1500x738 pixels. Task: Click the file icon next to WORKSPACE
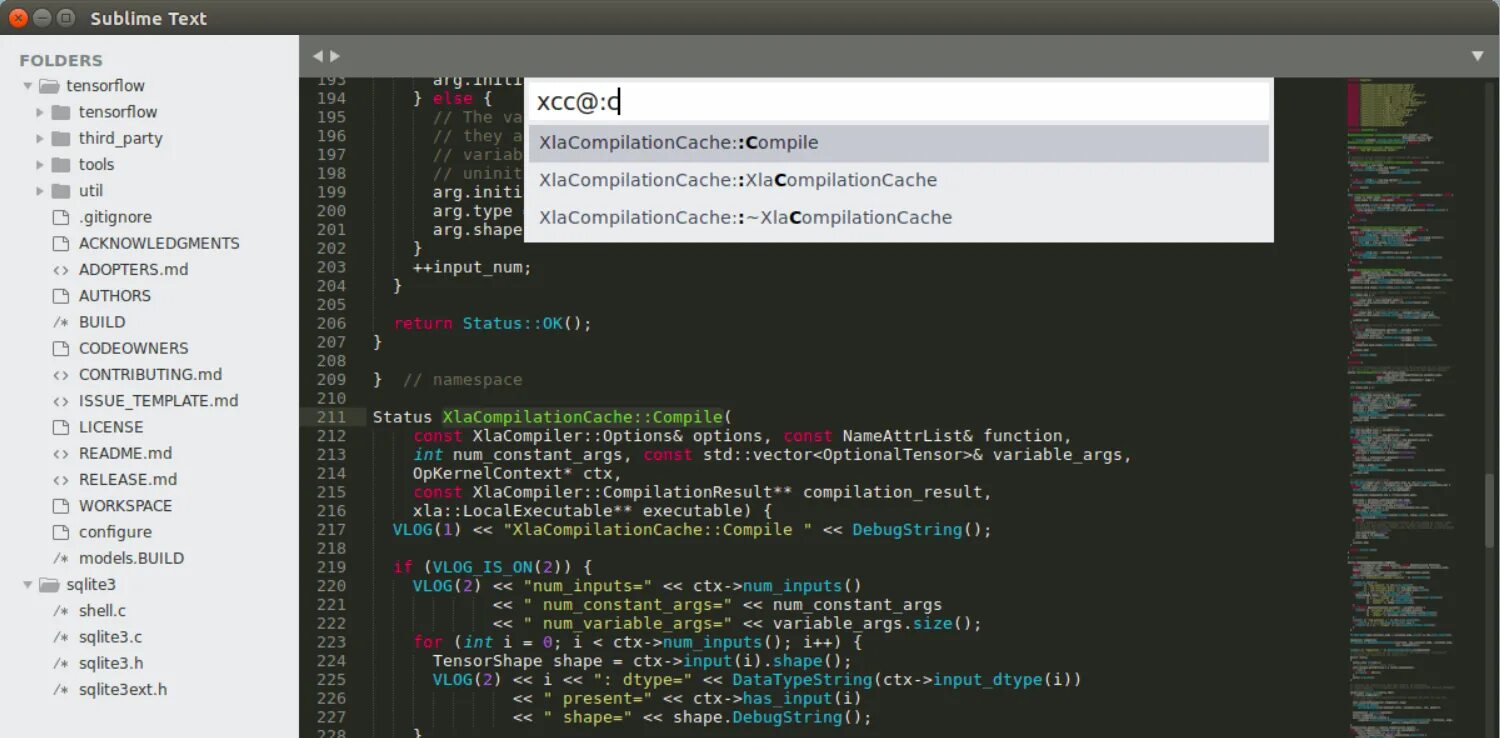[61, 505]
